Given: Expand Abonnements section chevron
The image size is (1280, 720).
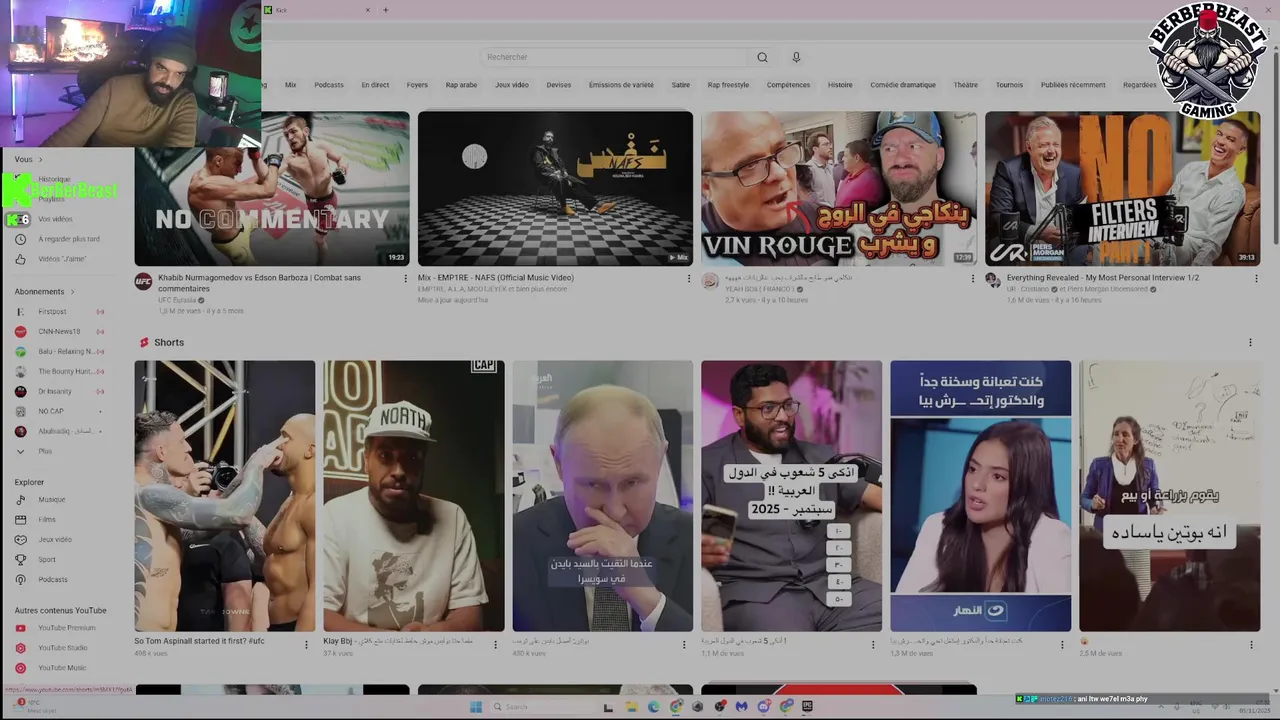Looking at the screenshot, I should tap(72, 292).
